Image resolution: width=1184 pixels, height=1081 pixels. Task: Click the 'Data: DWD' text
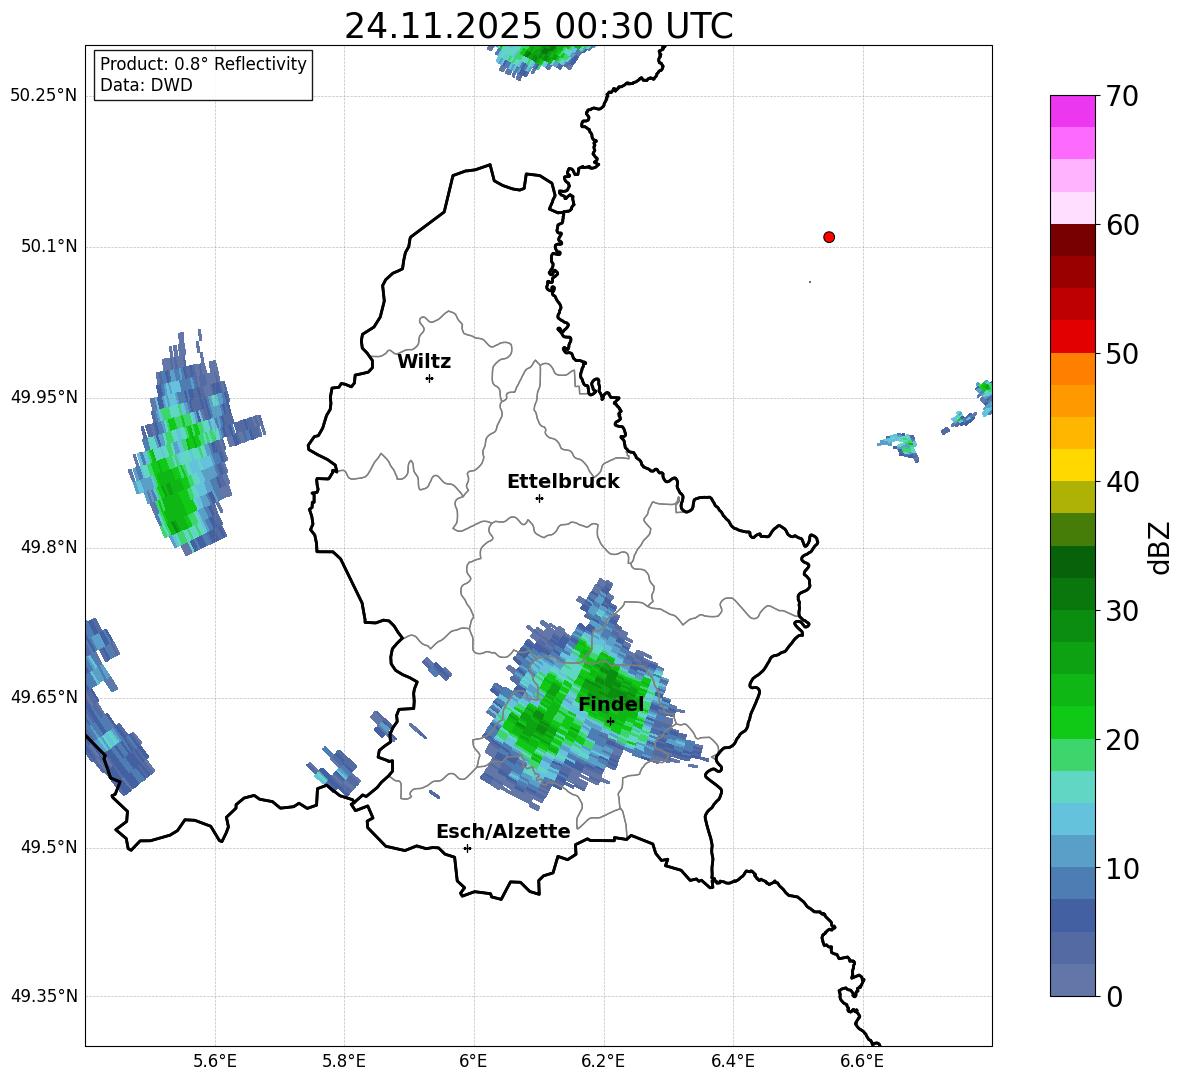[146, 85]
